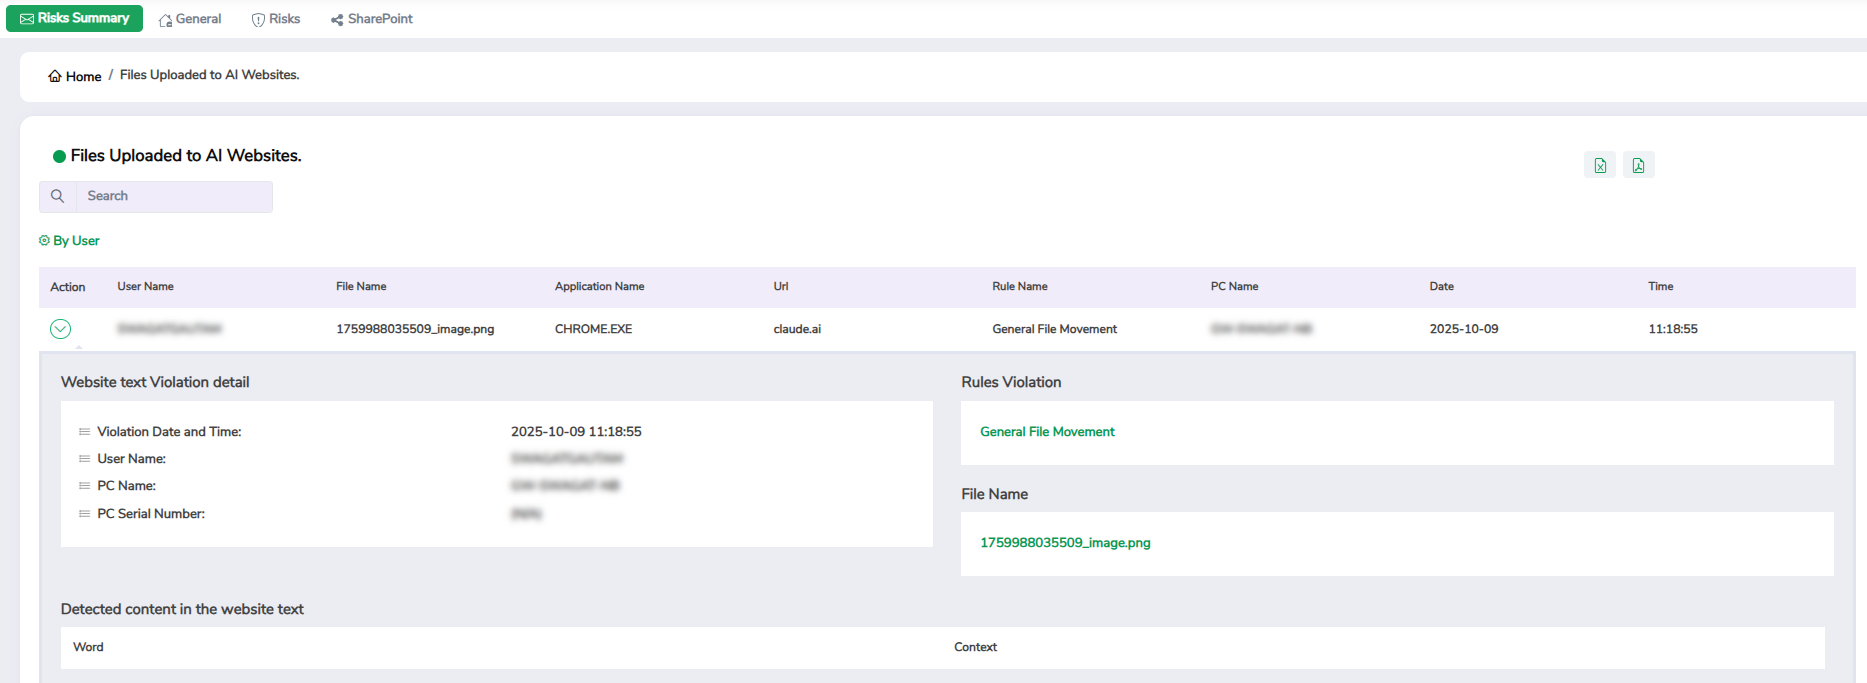Collapse the expanded row using chevron circle
Viewport: 1867px width, 683px height.
[61, 329]
